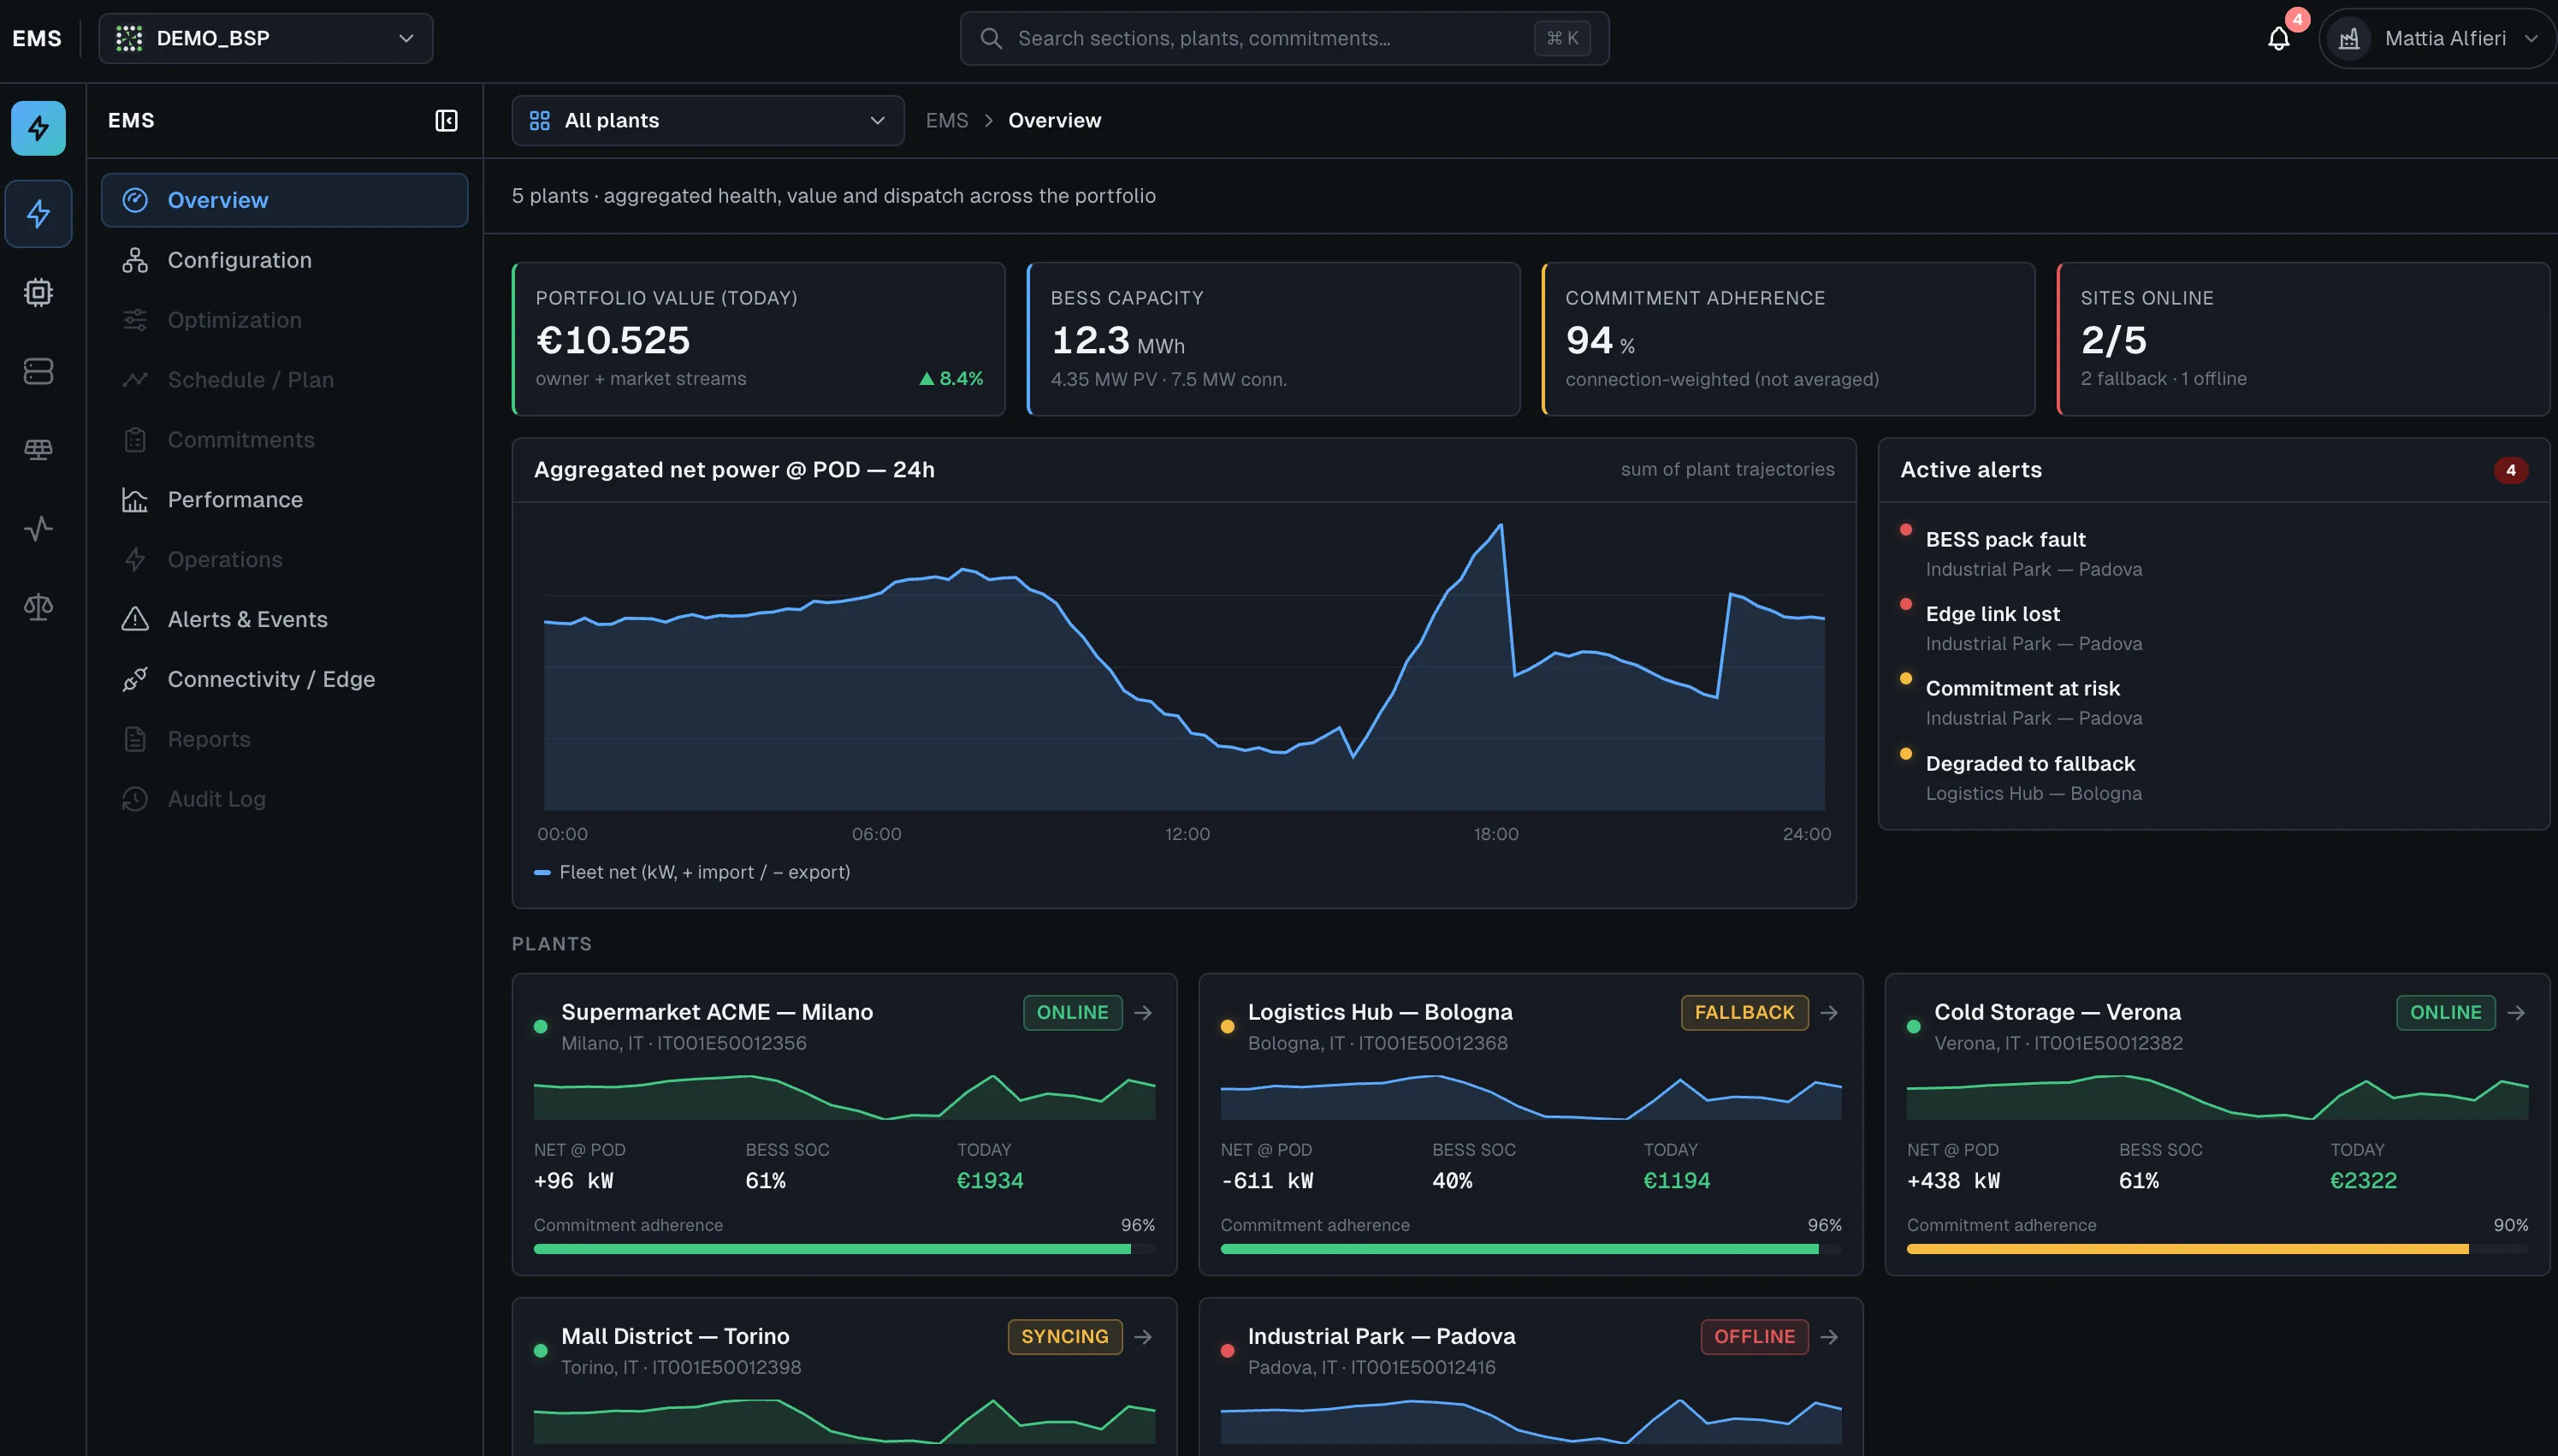The height and width of the screenshot is (1456, 2558).
Task: Click the Sites Online 2/5 card
Action: click(x=2303, y=339)
